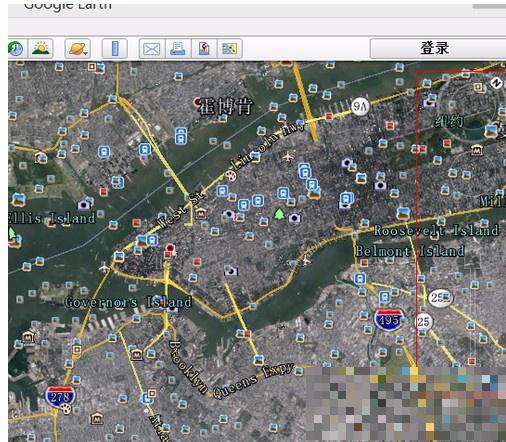
Task: Click the Interstate 278 highway shield
Action: pyautogui.click(x=60, y=397)
